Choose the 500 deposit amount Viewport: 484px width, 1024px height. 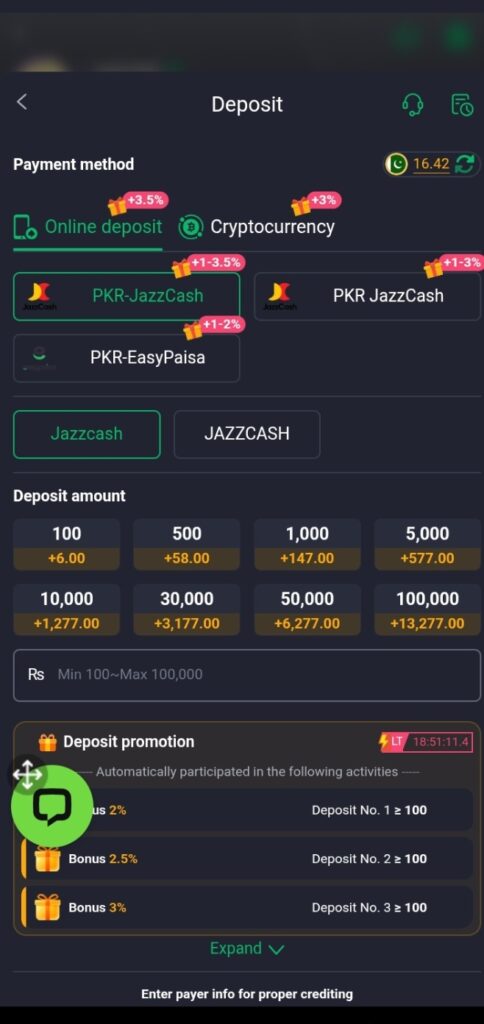click(187, 545)
